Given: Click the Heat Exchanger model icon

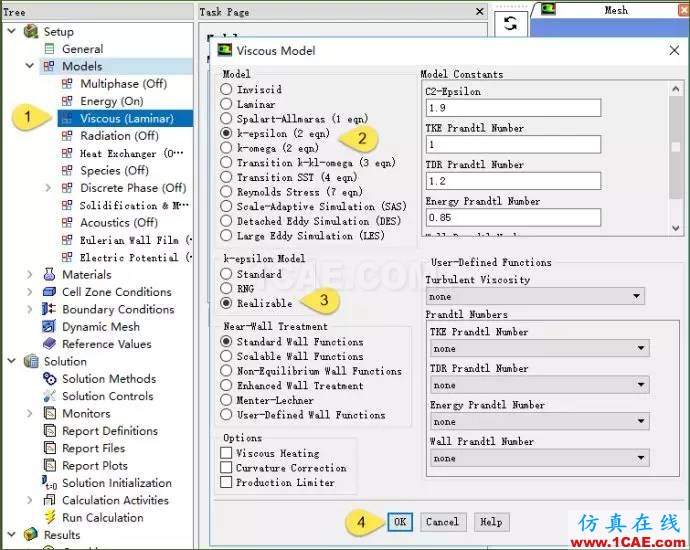Looking at the screenshot, I should click(67, 153).
